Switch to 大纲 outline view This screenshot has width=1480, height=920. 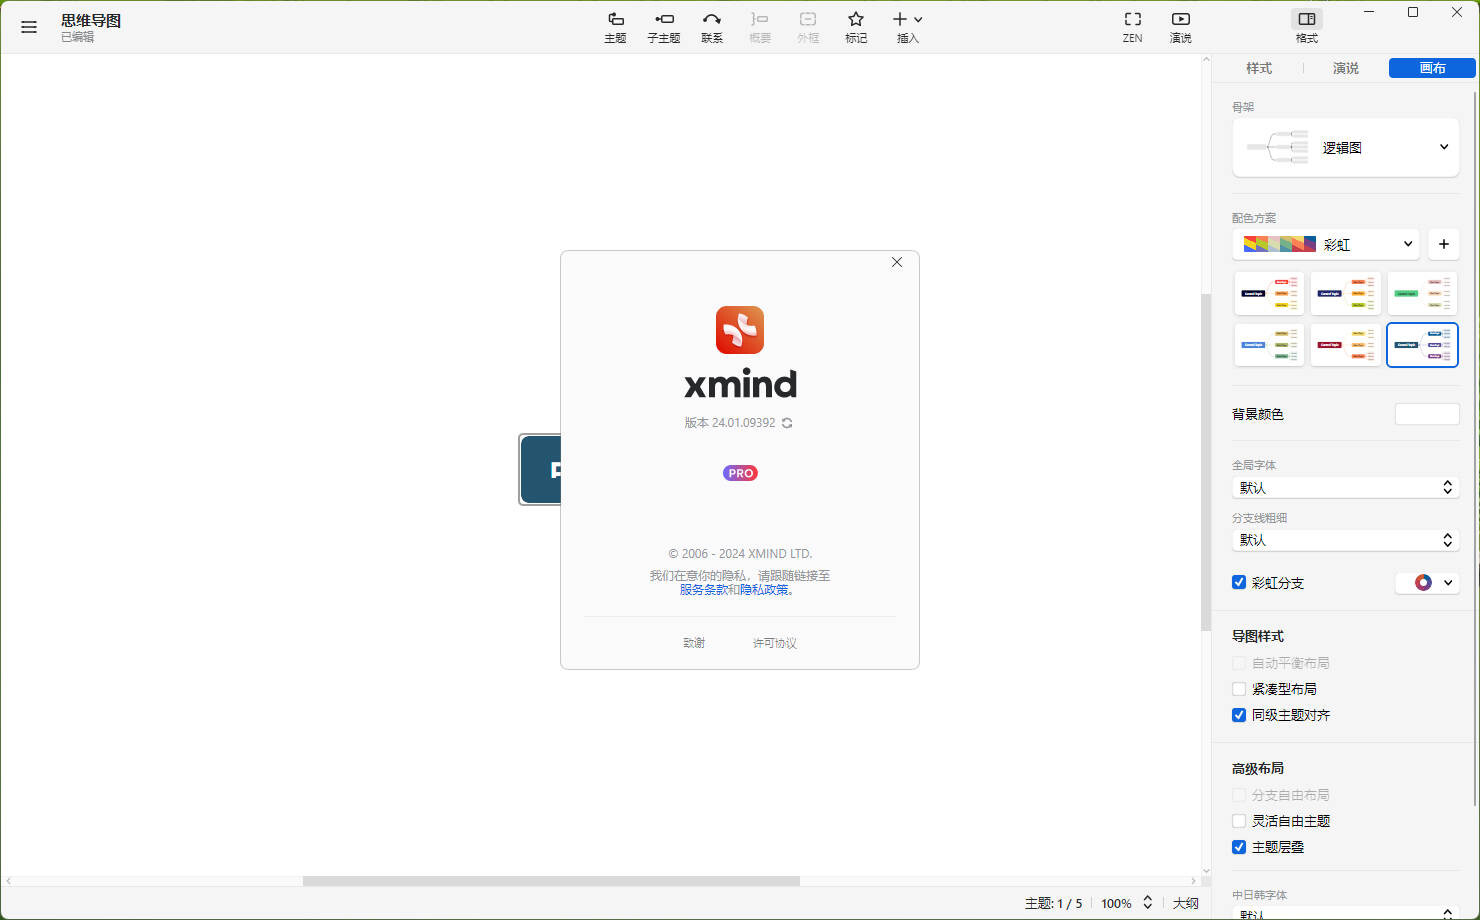1185,902
